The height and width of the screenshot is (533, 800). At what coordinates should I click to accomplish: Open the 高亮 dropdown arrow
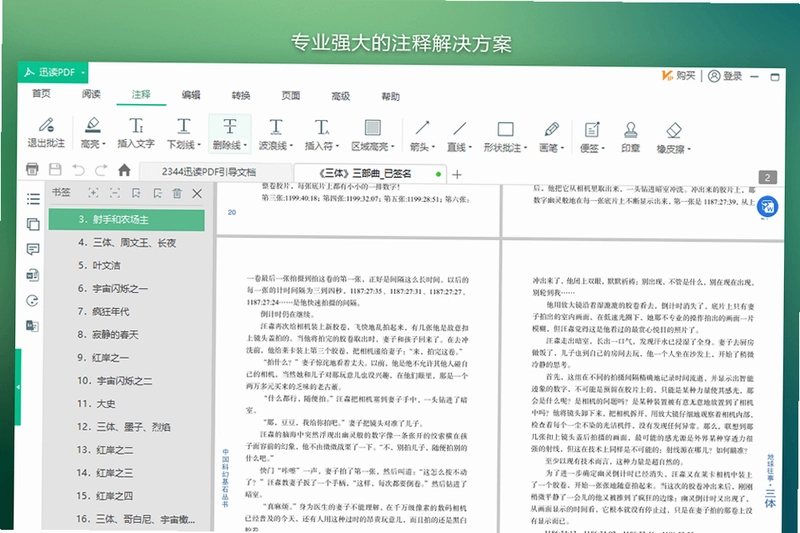[x=104, y=144]
